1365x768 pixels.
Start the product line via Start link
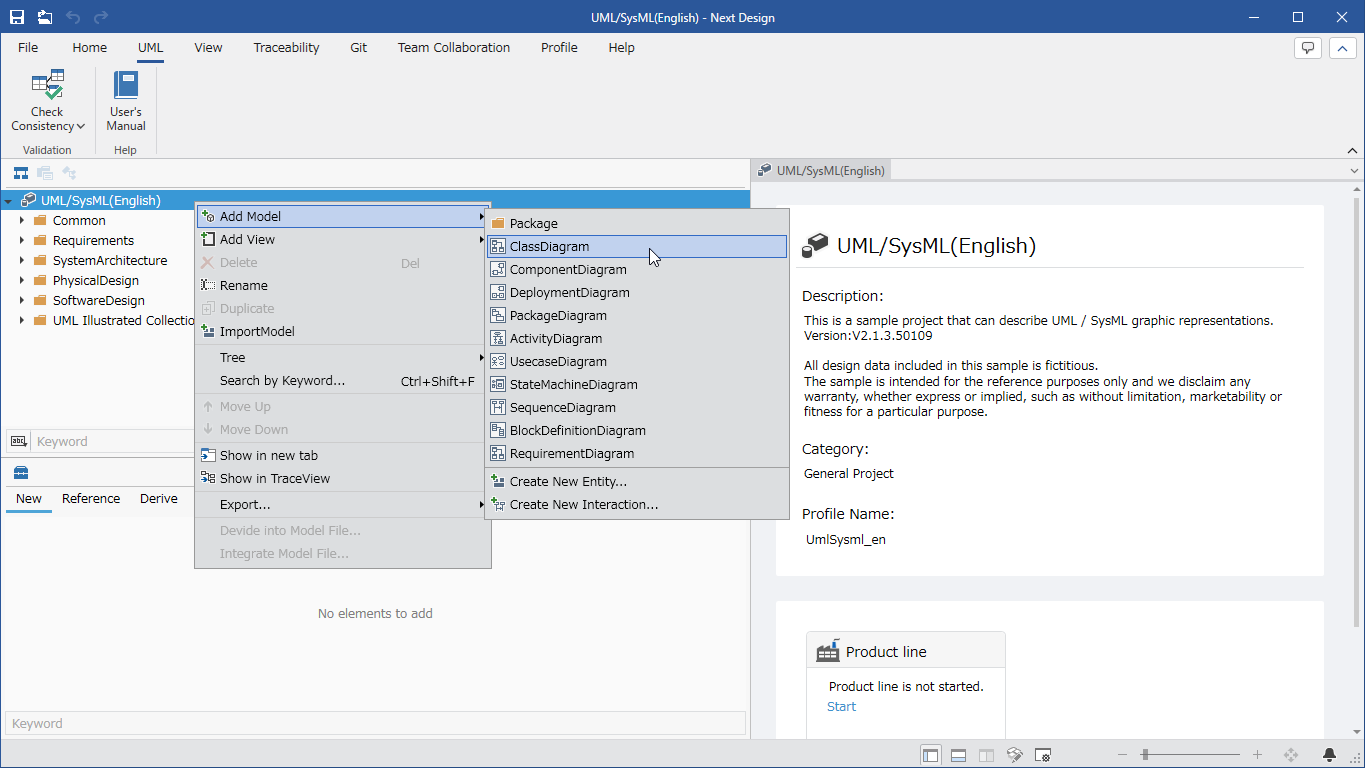pos(841,706)
